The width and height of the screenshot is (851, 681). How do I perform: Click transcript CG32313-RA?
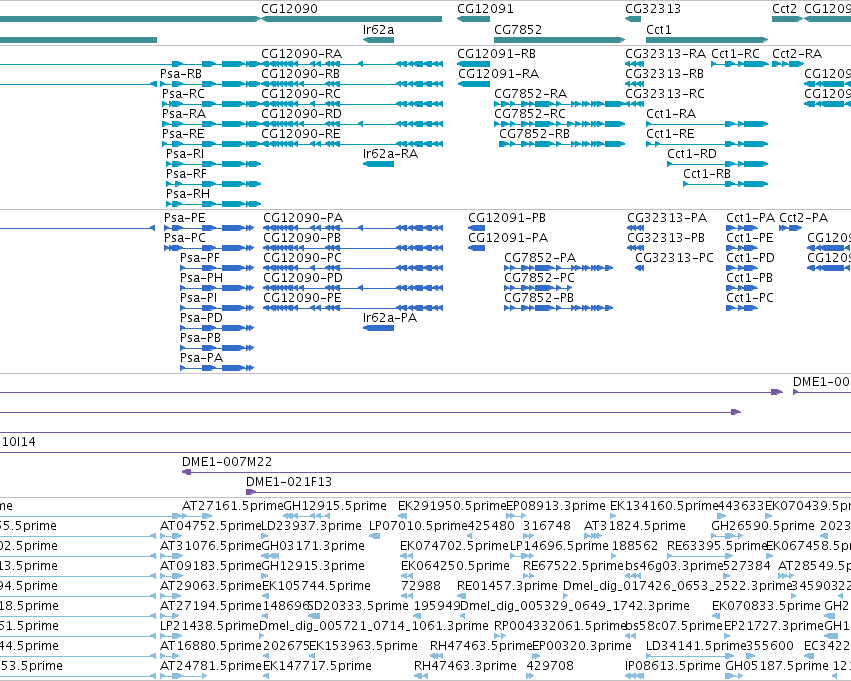coord(665,54)
